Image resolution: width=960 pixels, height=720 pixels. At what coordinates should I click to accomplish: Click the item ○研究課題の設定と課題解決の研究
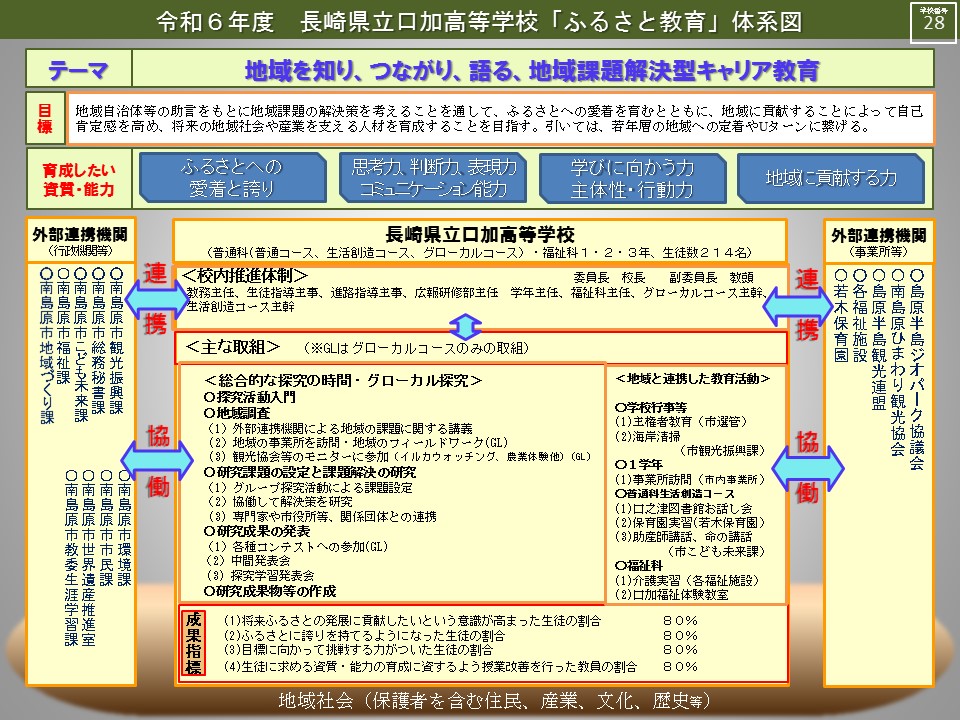pos(310,472)
